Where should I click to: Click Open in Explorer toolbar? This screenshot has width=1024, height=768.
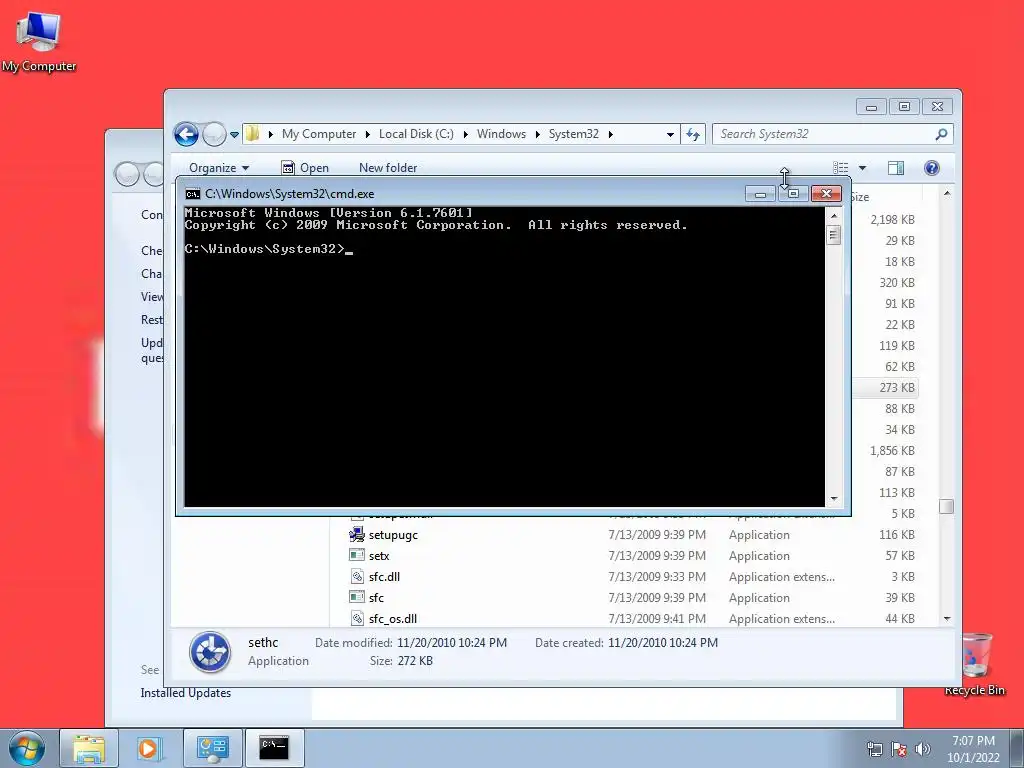click(x=305, y=168)
